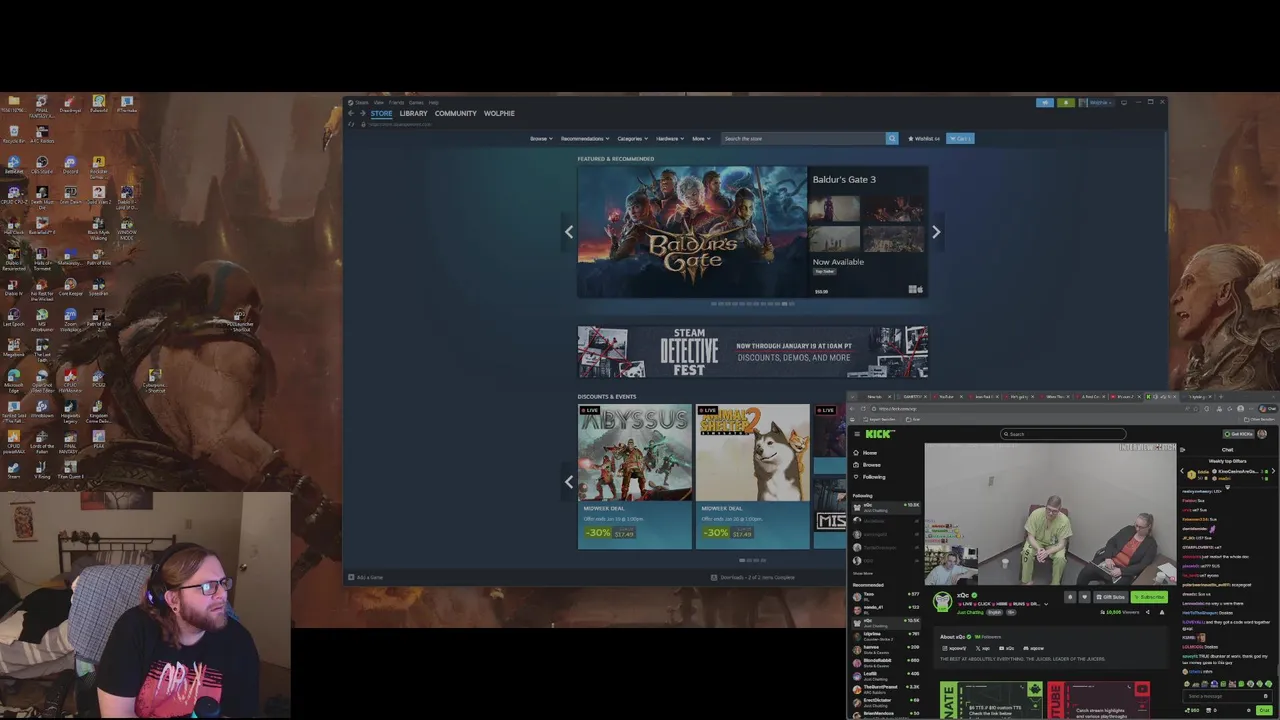Open the Core Keeper desktop shortcut

(70, 288)
